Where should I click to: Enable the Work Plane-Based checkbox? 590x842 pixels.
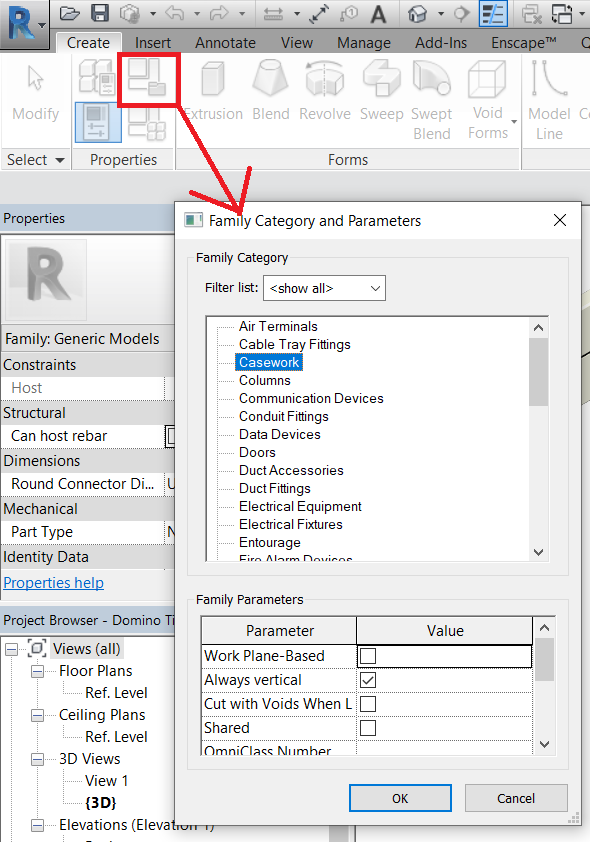pyautogui.click(x=368, y=656)
